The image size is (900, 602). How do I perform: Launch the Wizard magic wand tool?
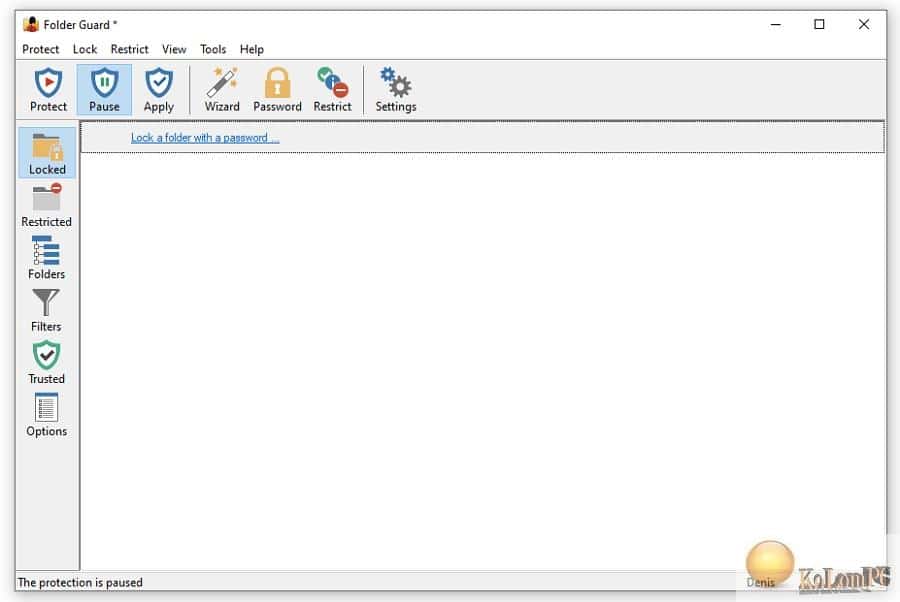[222, 90]
